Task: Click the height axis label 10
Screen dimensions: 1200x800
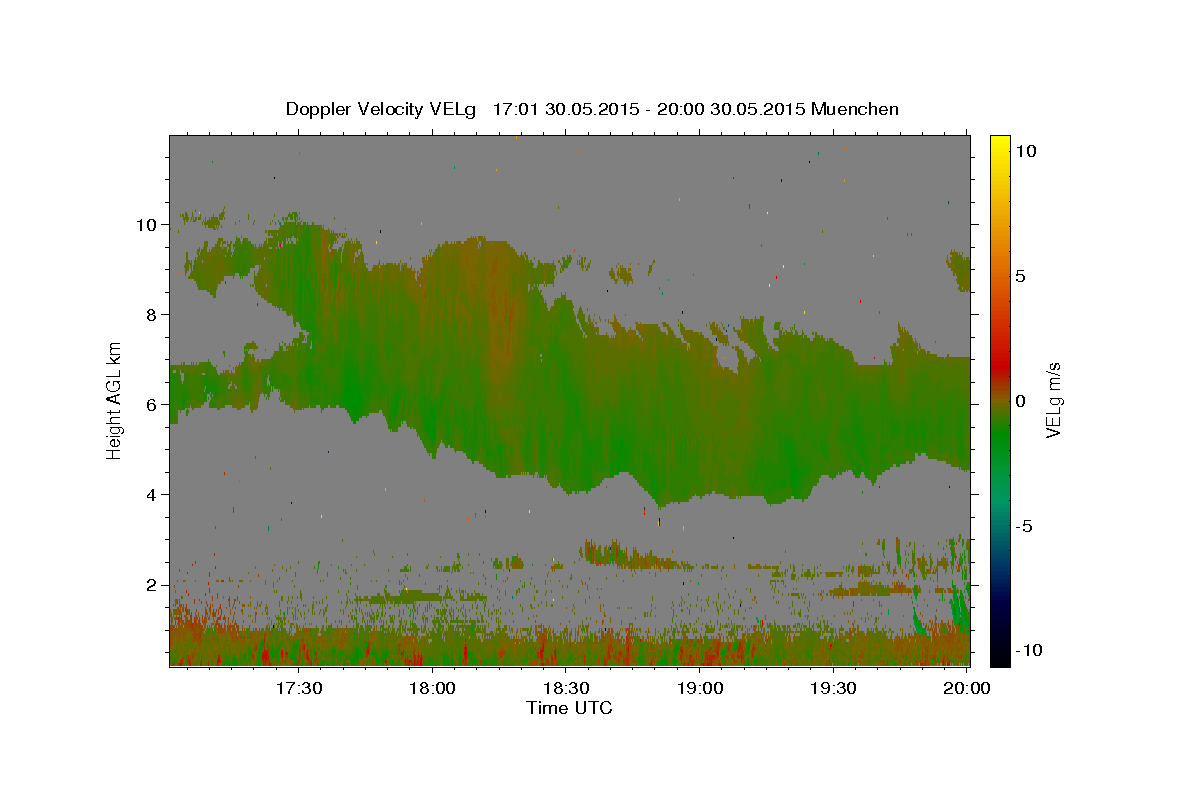Action: [146, 225]
